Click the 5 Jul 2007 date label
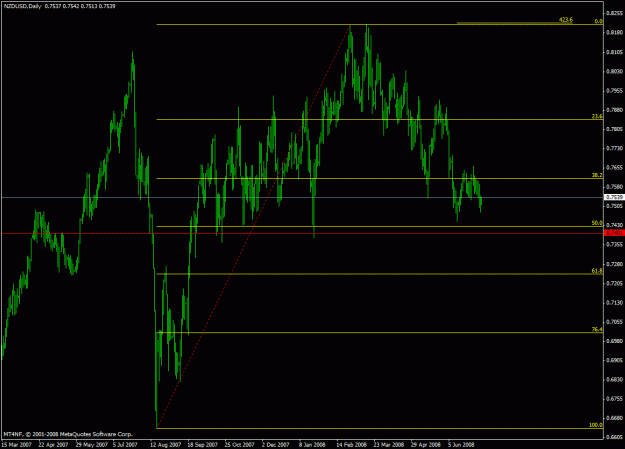 pyautogui.click(x=125, y=445)
